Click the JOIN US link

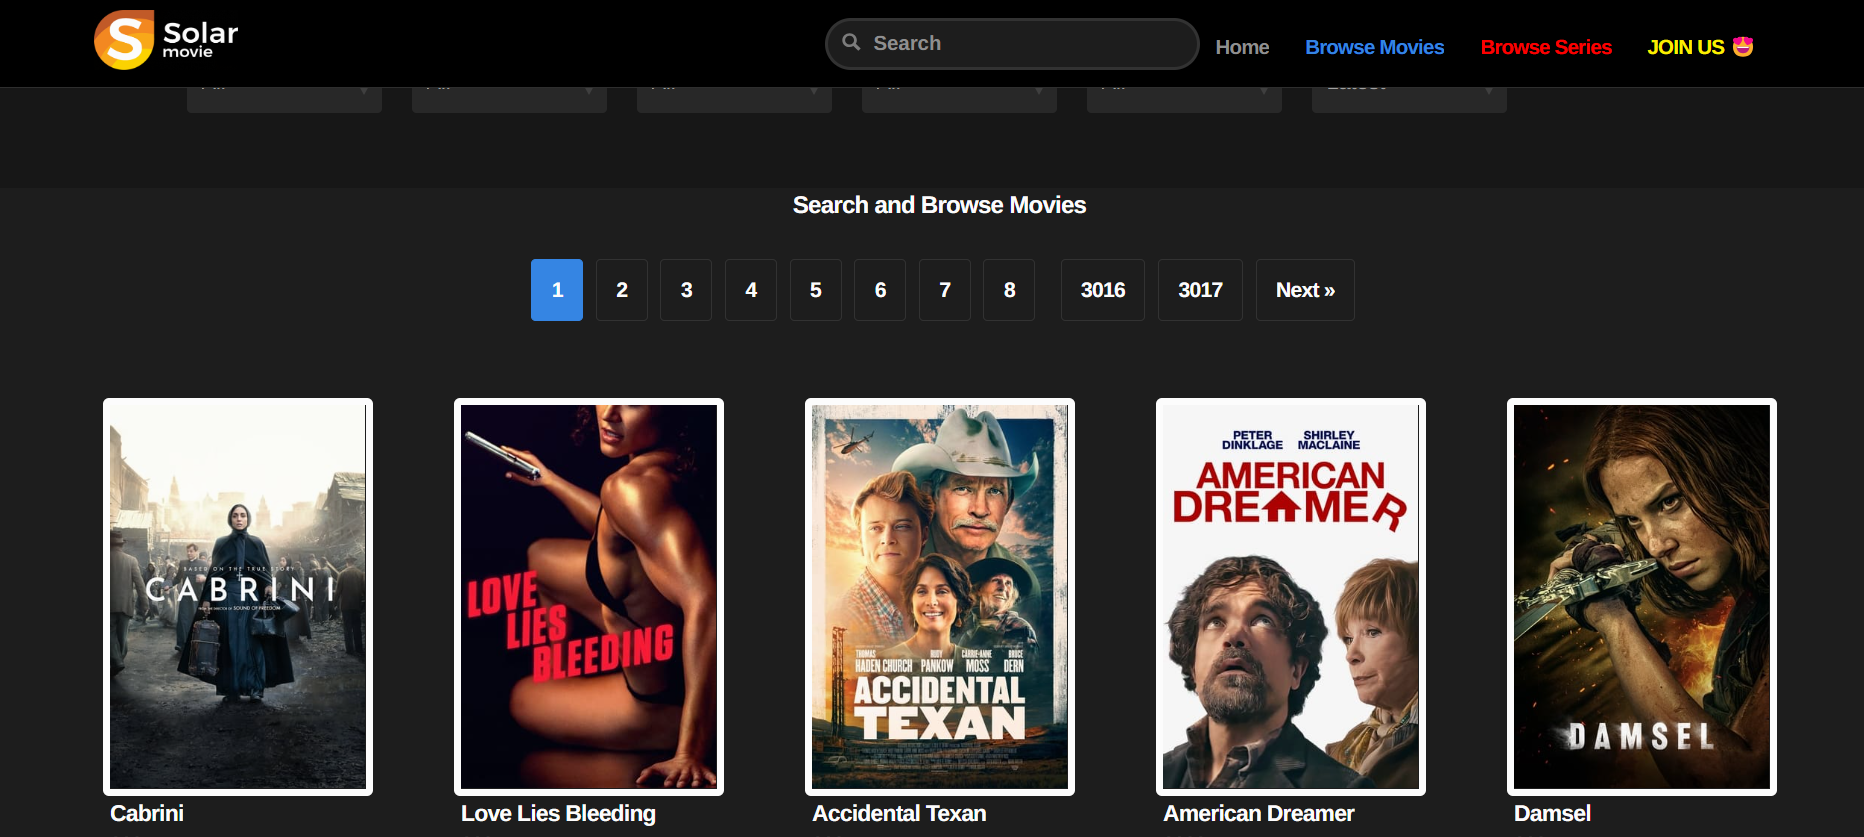point(1700,47)
